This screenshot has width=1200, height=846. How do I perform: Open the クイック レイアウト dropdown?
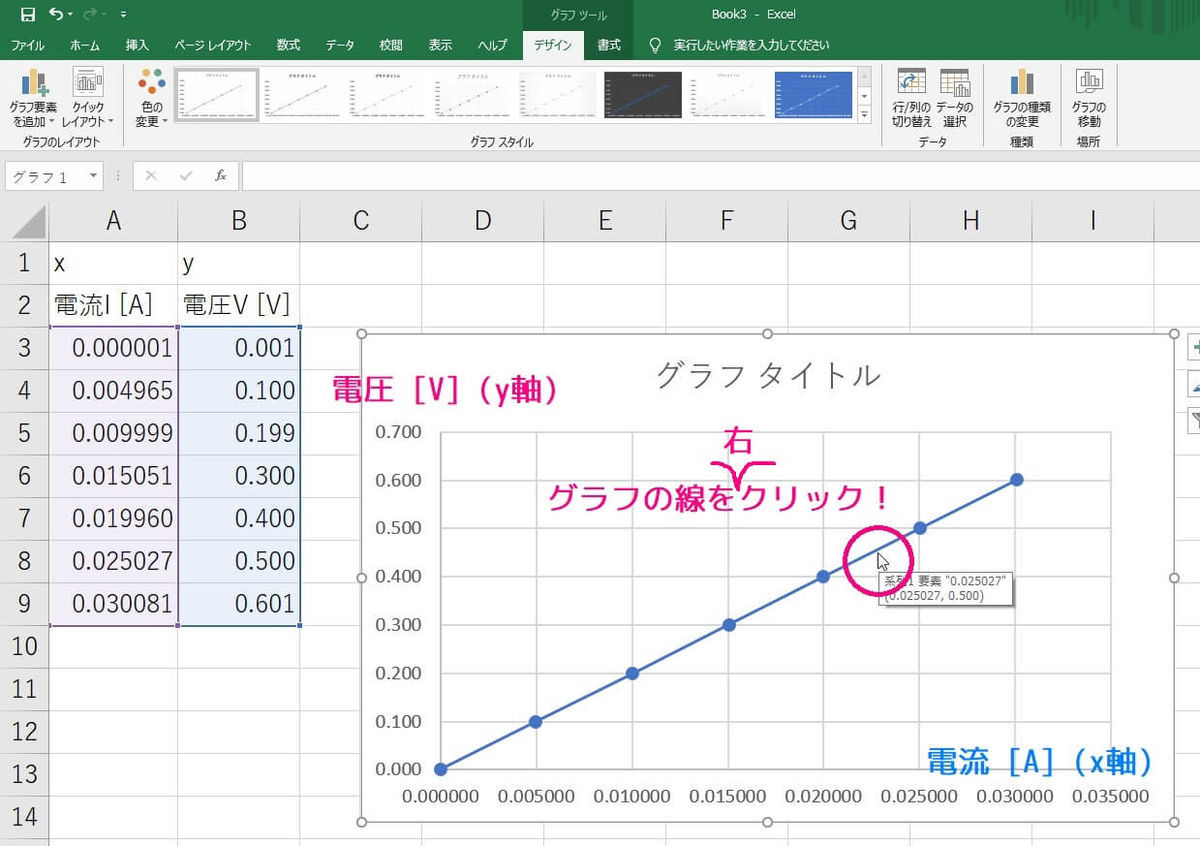pos(88,98)
